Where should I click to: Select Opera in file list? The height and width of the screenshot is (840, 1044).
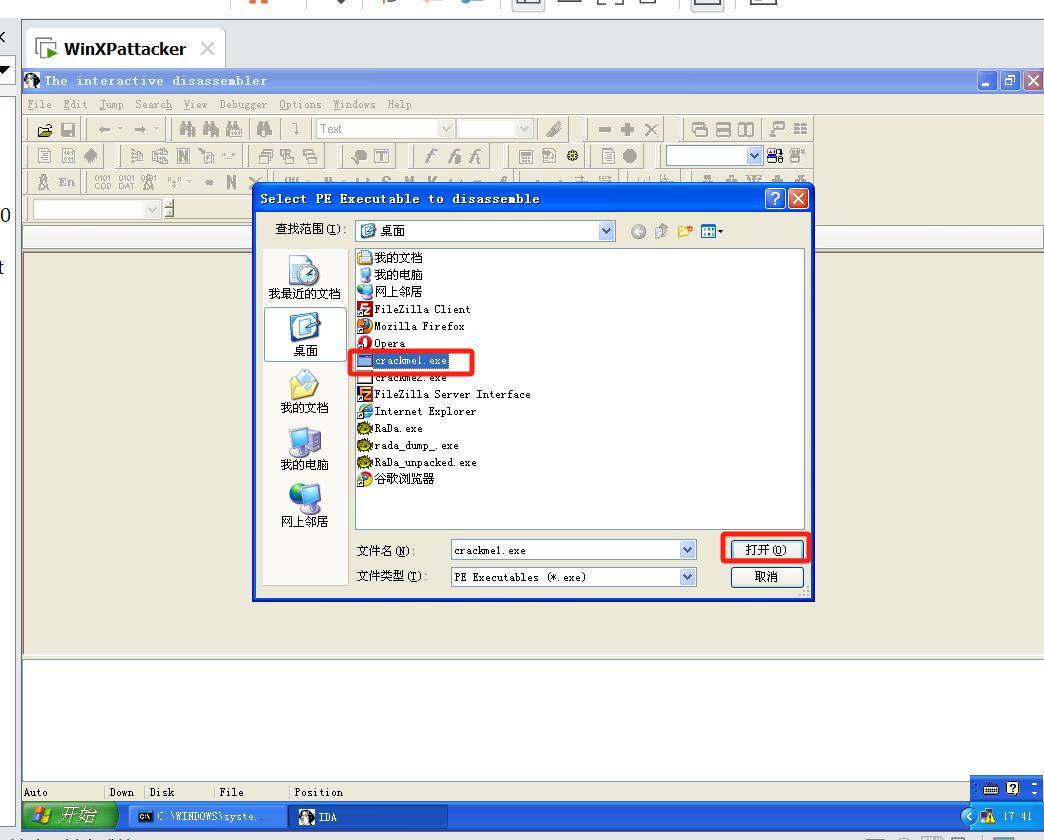click(x=382, y=343)
